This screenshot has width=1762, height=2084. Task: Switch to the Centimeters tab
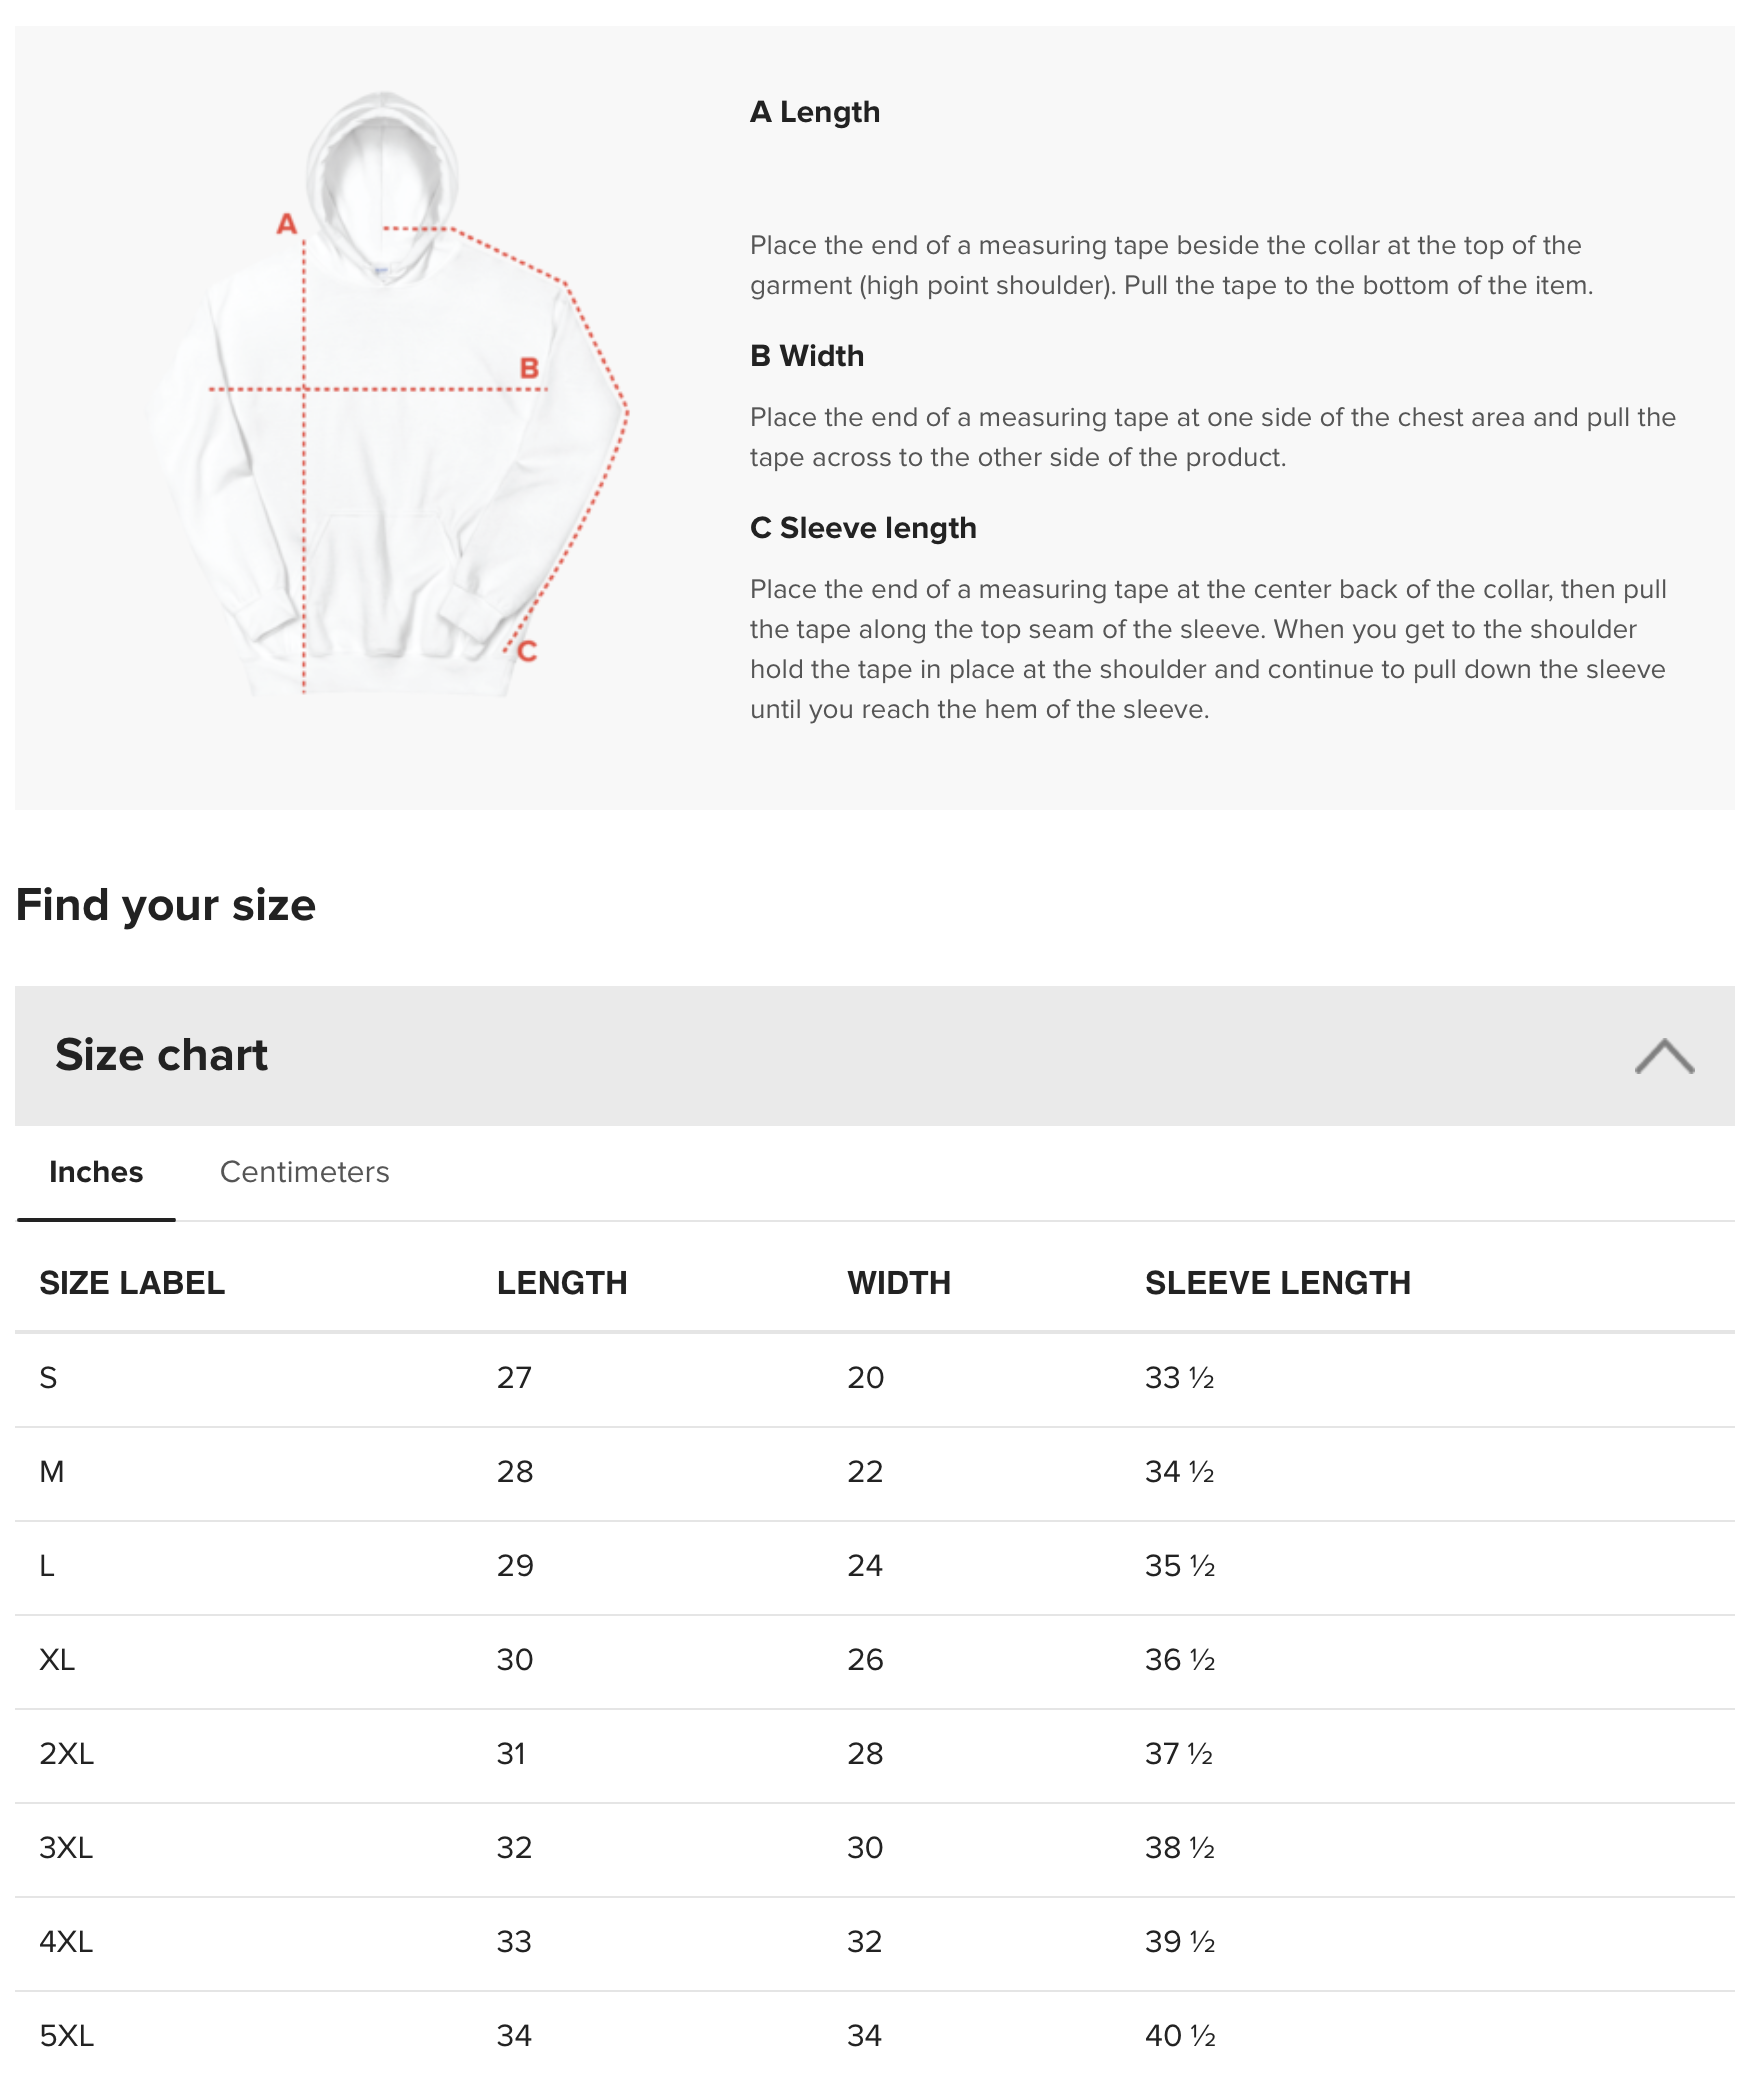coord(304,1172)
